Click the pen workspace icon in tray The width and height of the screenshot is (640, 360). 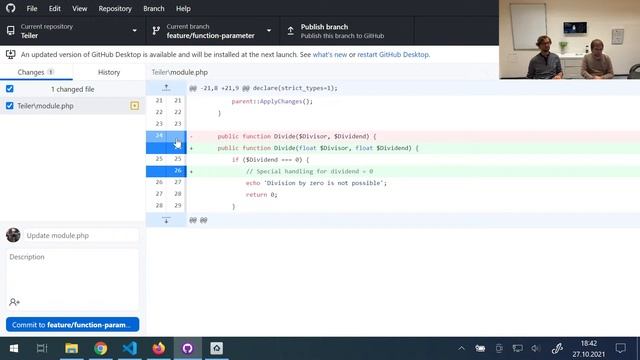tap(557, 348)
